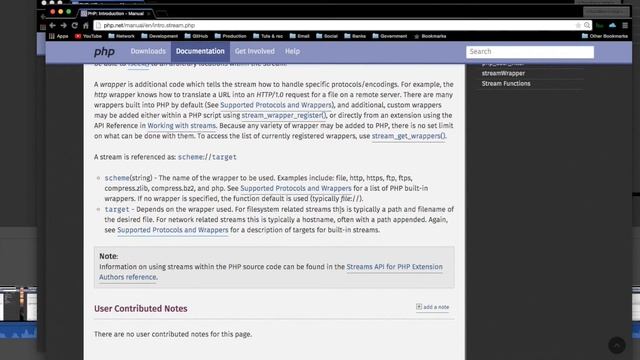Viewport: 640px width, 360px height.
Task: Open Supported Protocols link in scheme bullet
Action: click(x=296, y=188)
